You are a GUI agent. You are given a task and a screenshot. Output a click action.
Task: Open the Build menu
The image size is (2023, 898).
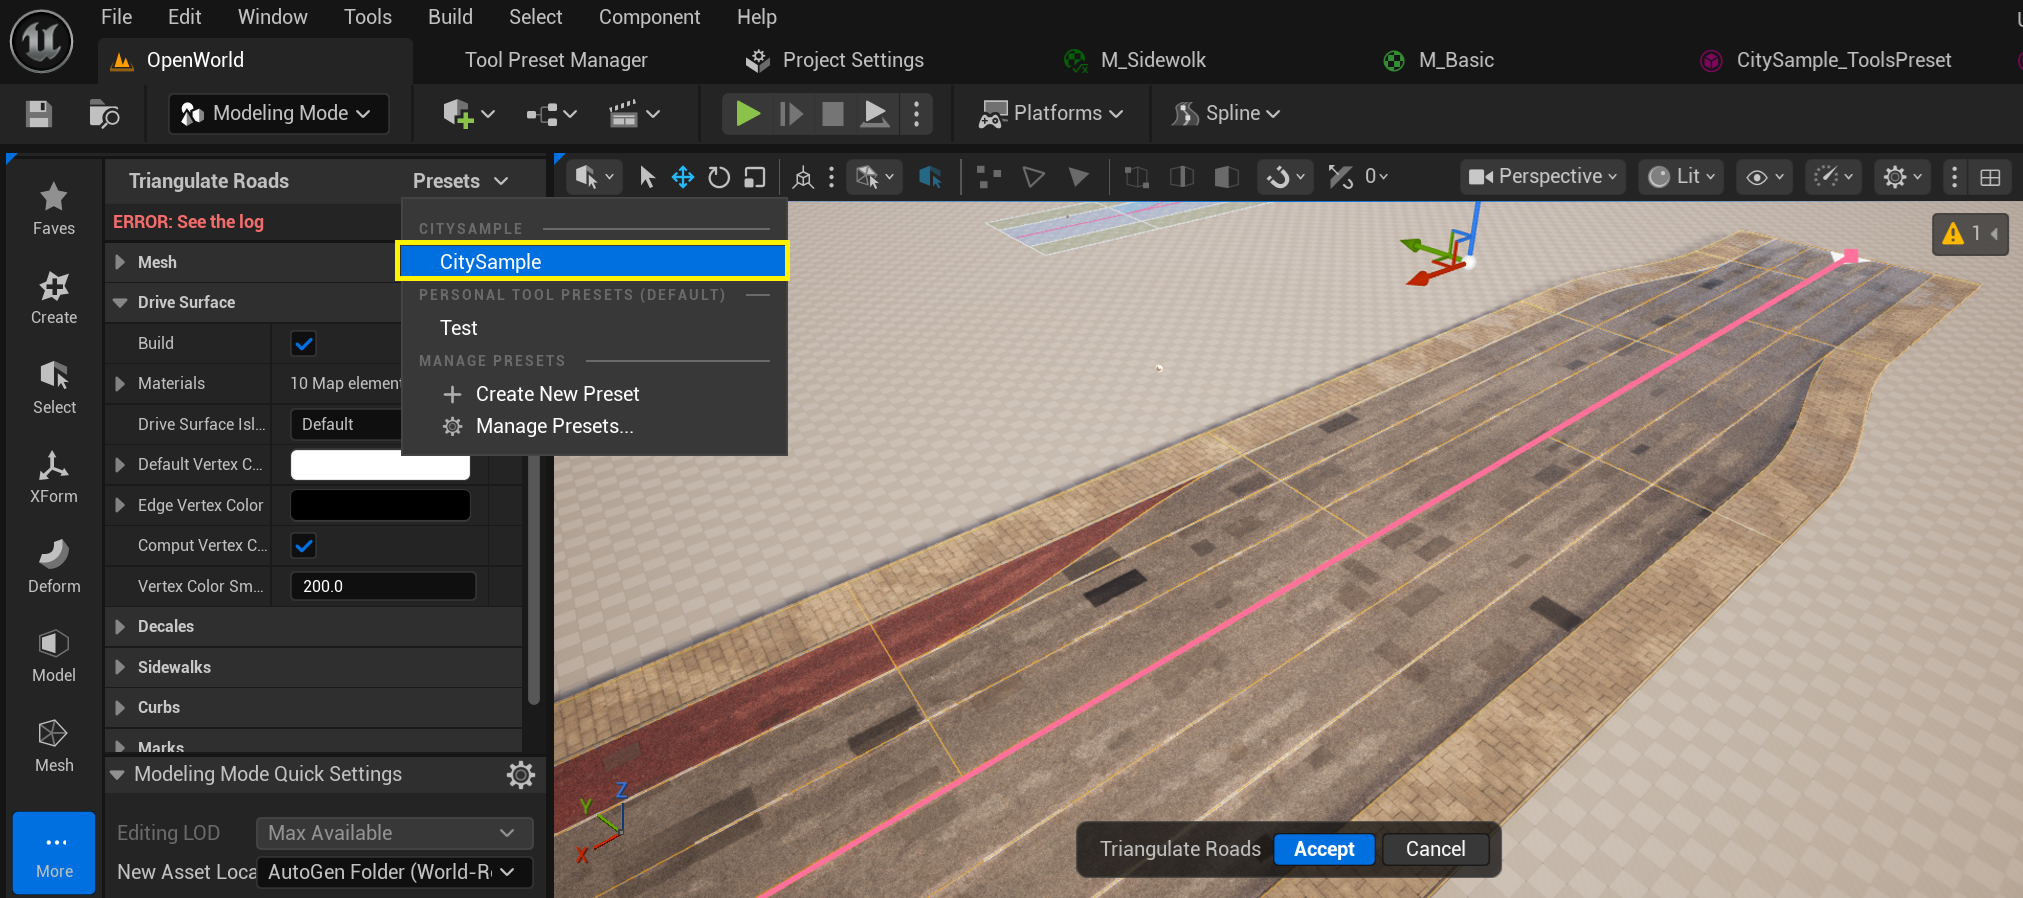click(450, 17)
